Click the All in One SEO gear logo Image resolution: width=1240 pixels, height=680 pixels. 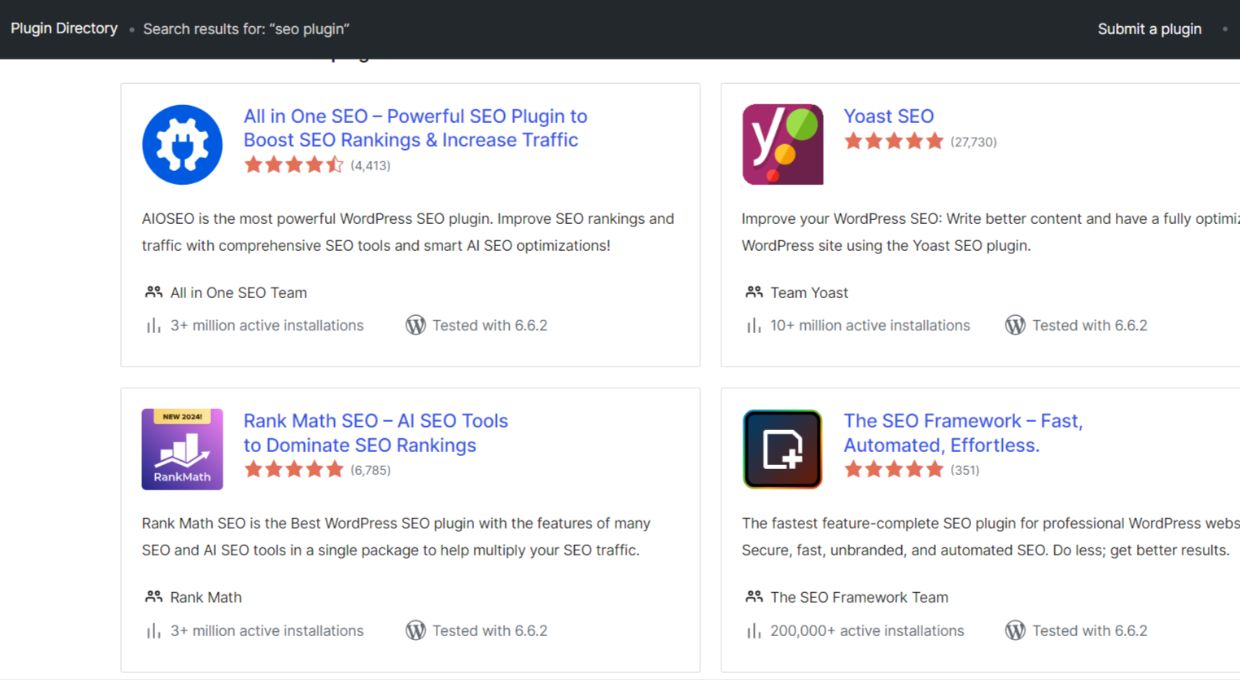(x=182, y=144)
